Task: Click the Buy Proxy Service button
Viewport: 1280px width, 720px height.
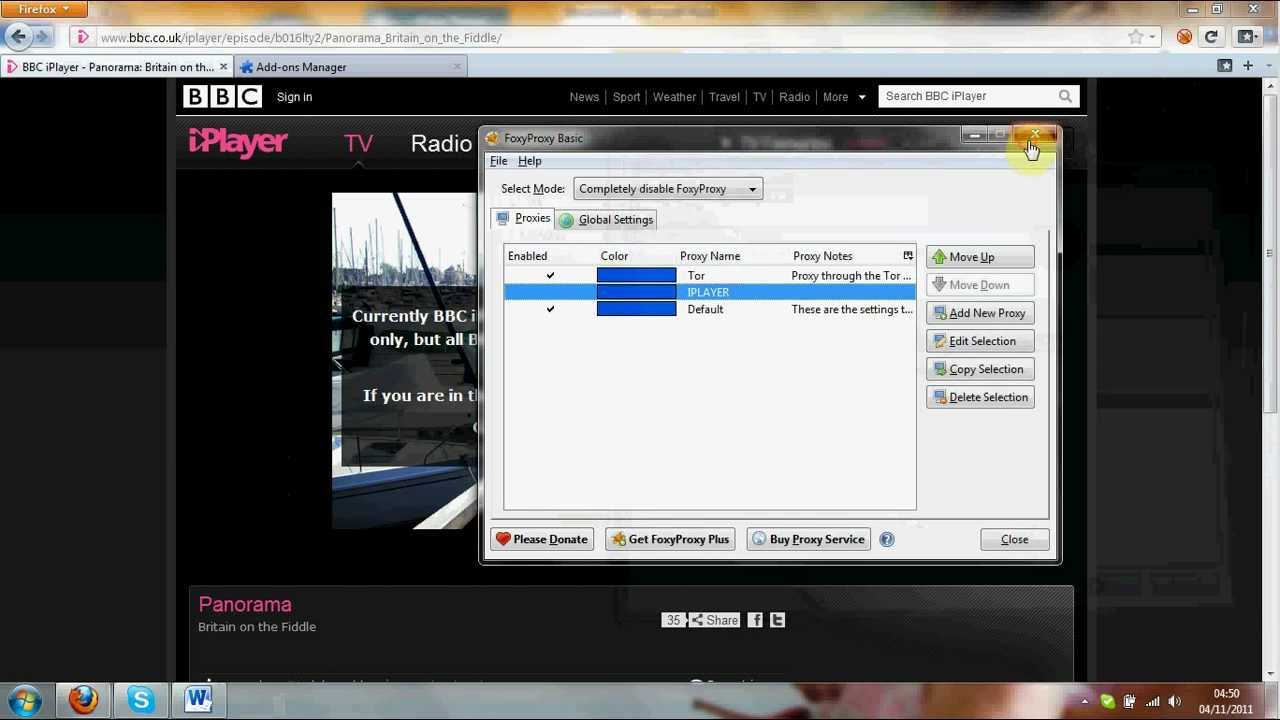Action: 808,539
